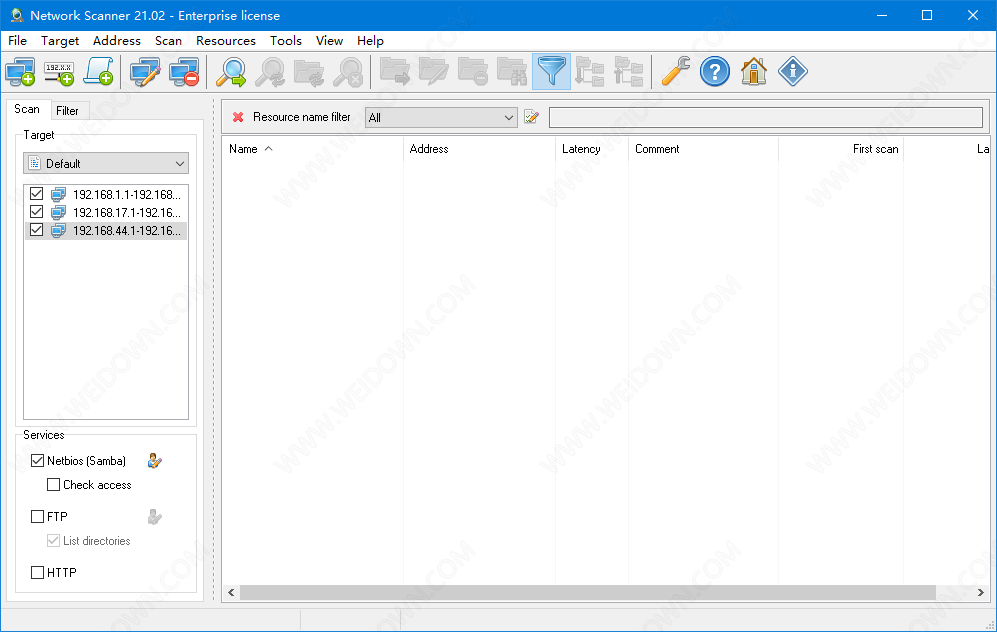
Task: Open help with blue question mark icon
Action: pyautogui.click(x=715, y=71)
